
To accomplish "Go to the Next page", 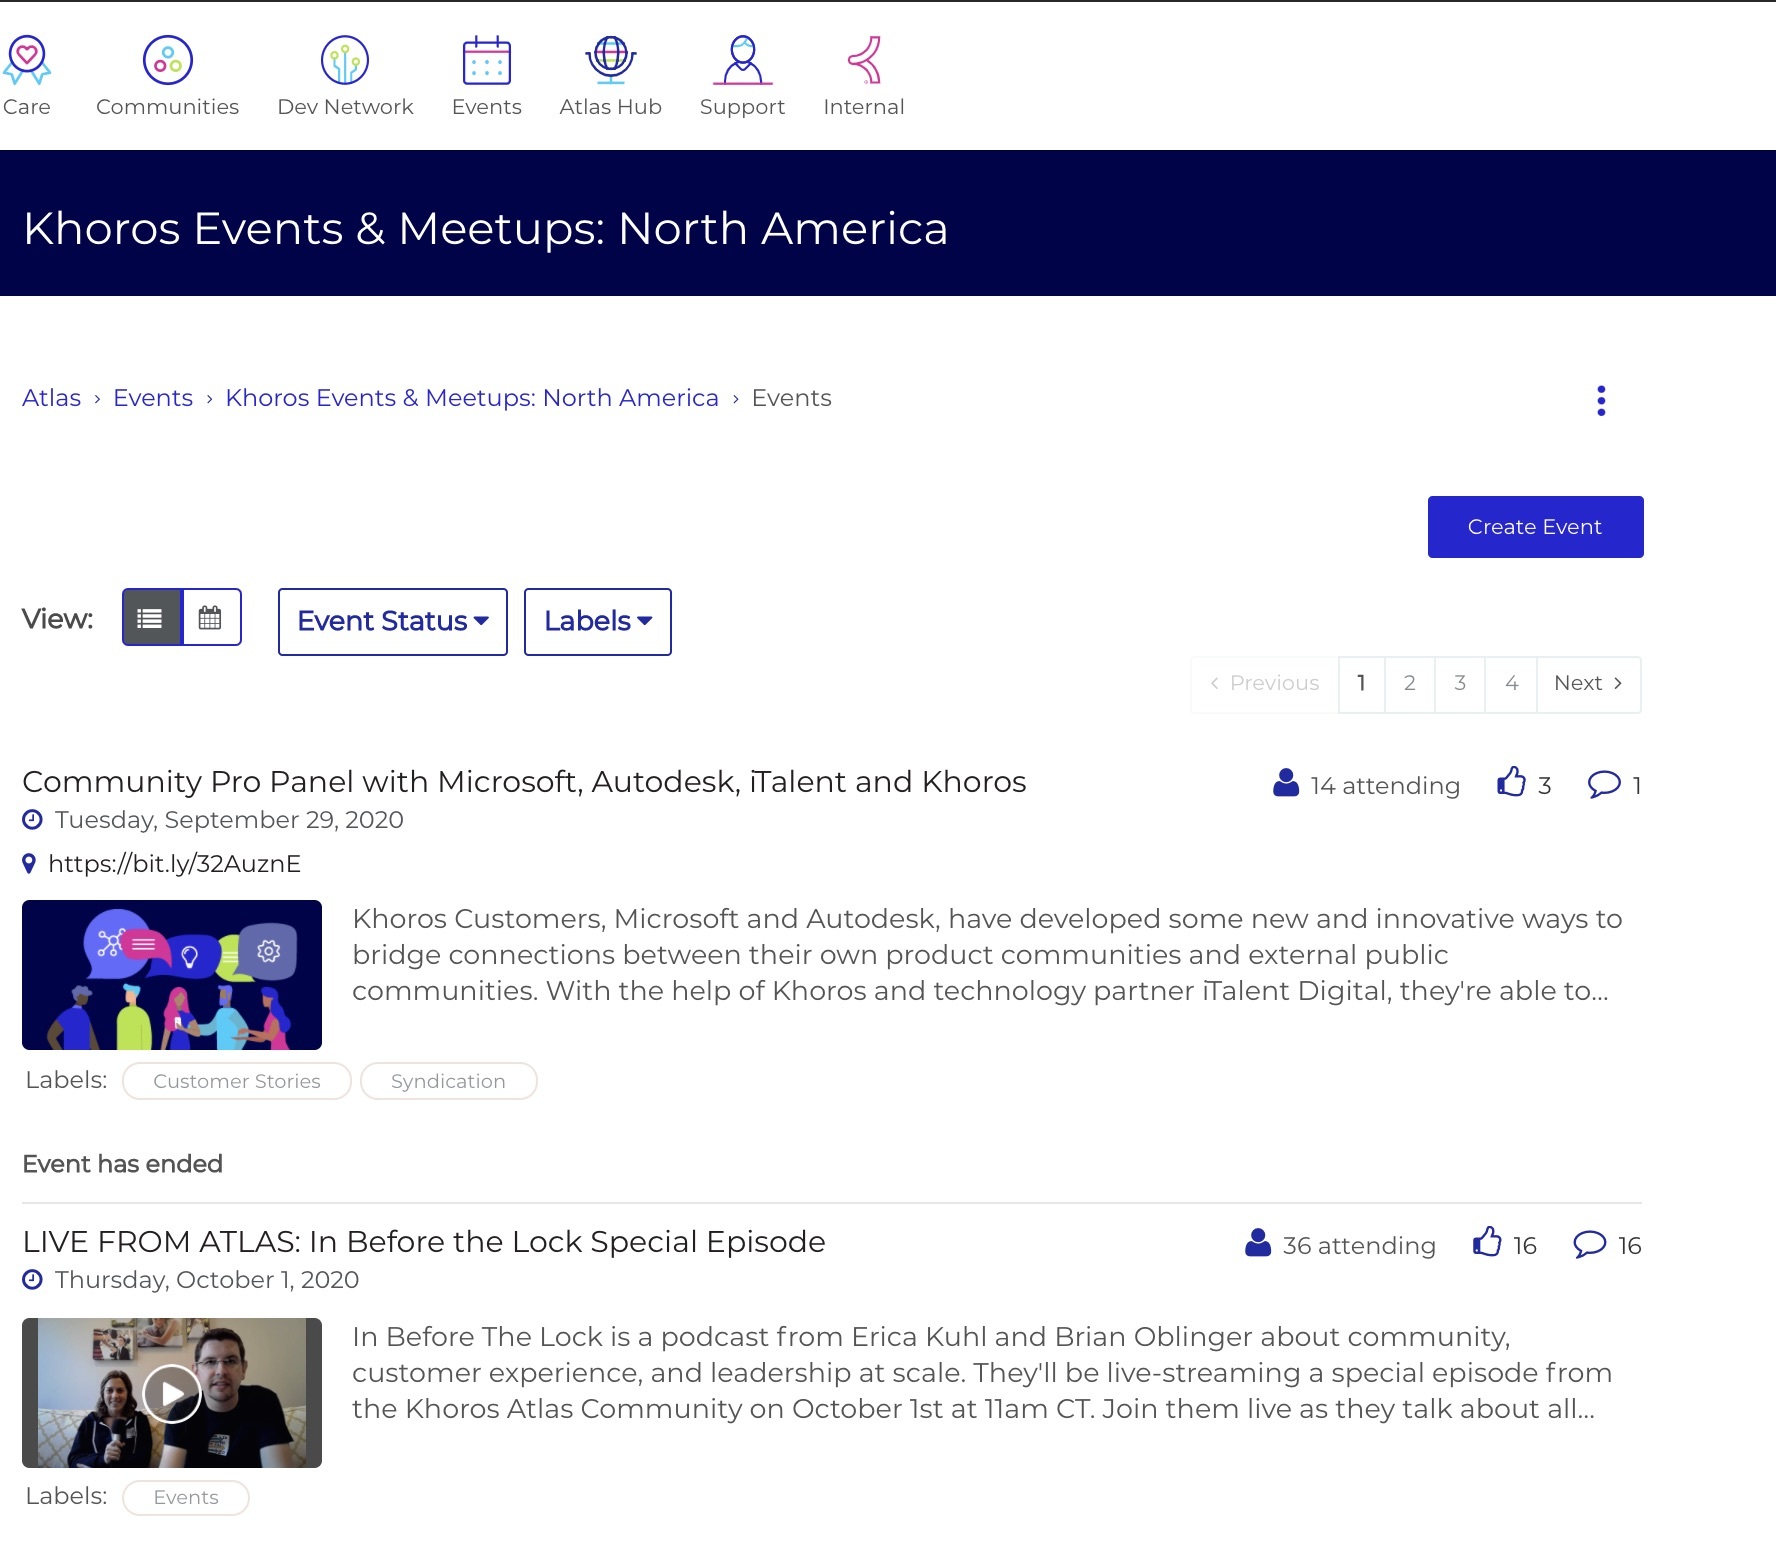I will pyautogui.click(x=1589, y=684).
